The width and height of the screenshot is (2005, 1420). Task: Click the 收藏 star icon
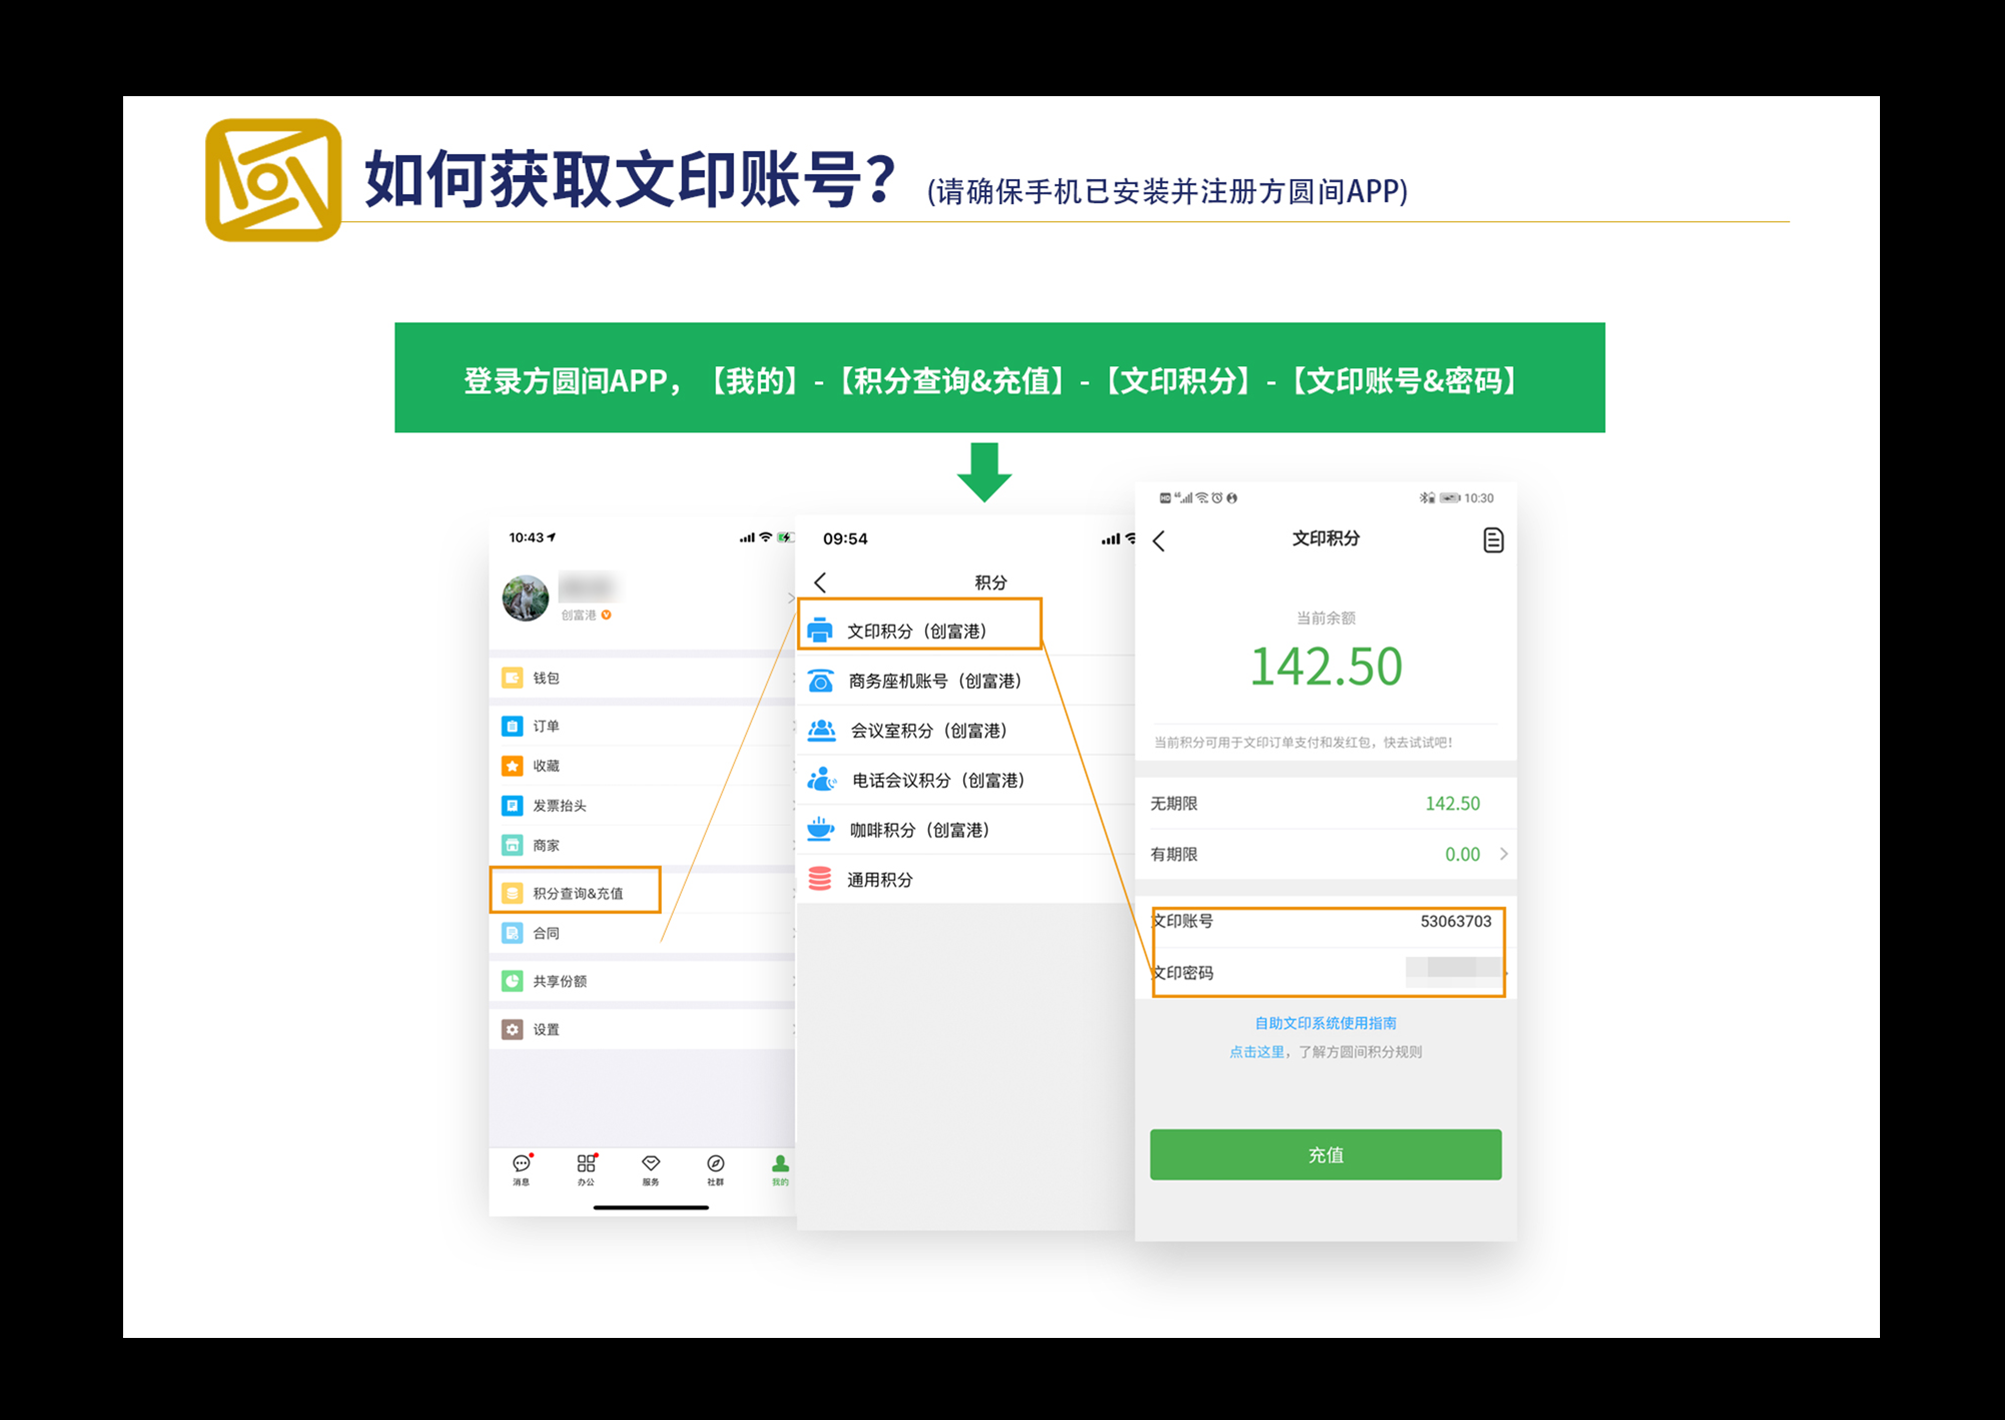point(512,766)
